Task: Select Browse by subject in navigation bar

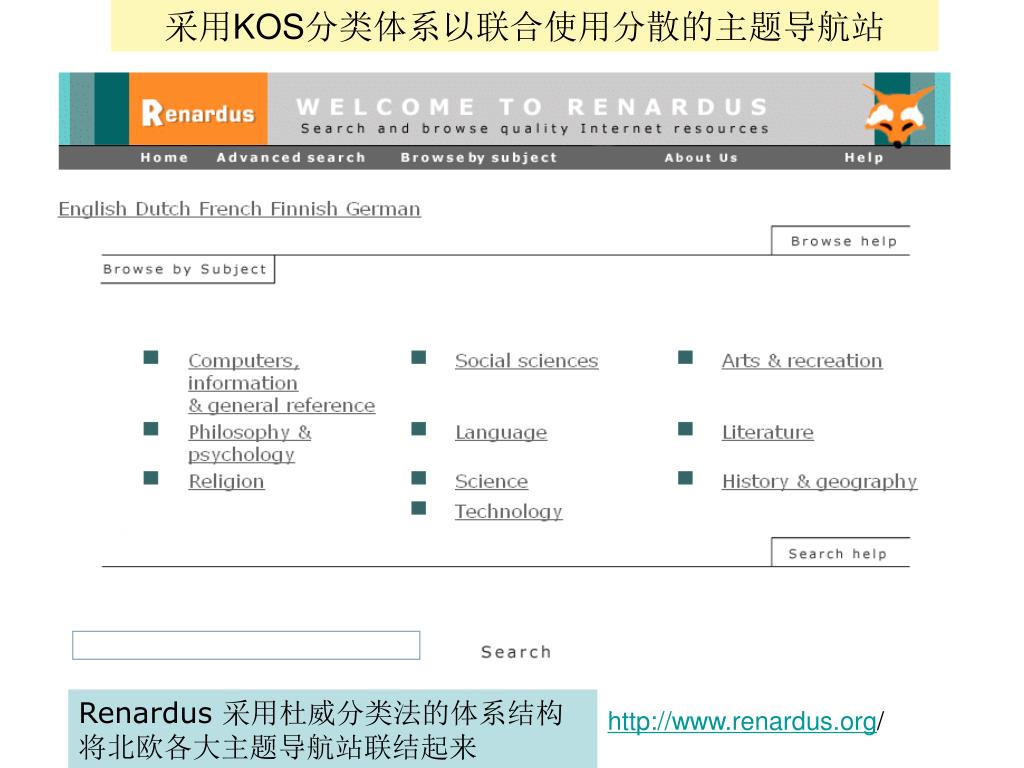Action: pyautogui.click(x=479, y=157)
